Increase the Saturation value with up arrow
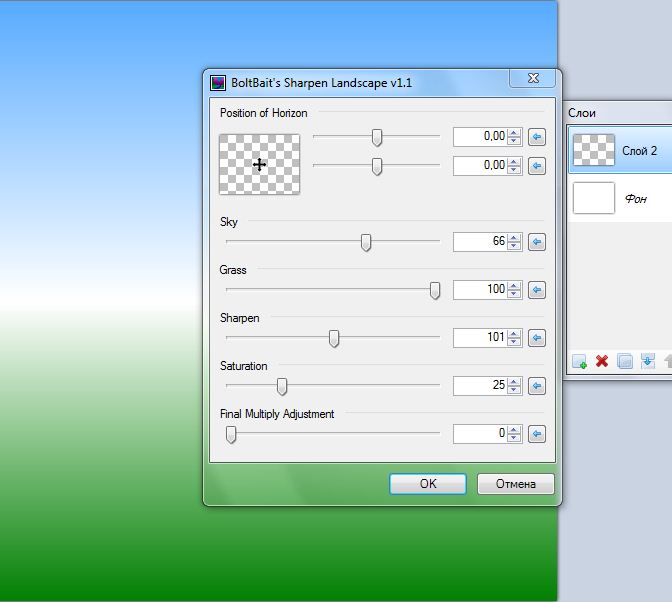This screenshot has width=672, height=602. [514, 382]
